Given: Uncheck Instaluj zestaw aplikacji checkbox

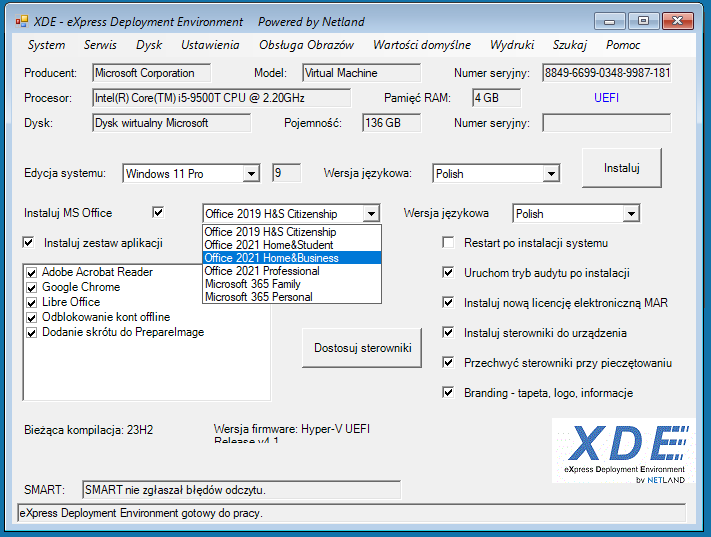Looking at the screenshot, I should tap(29, 243).
